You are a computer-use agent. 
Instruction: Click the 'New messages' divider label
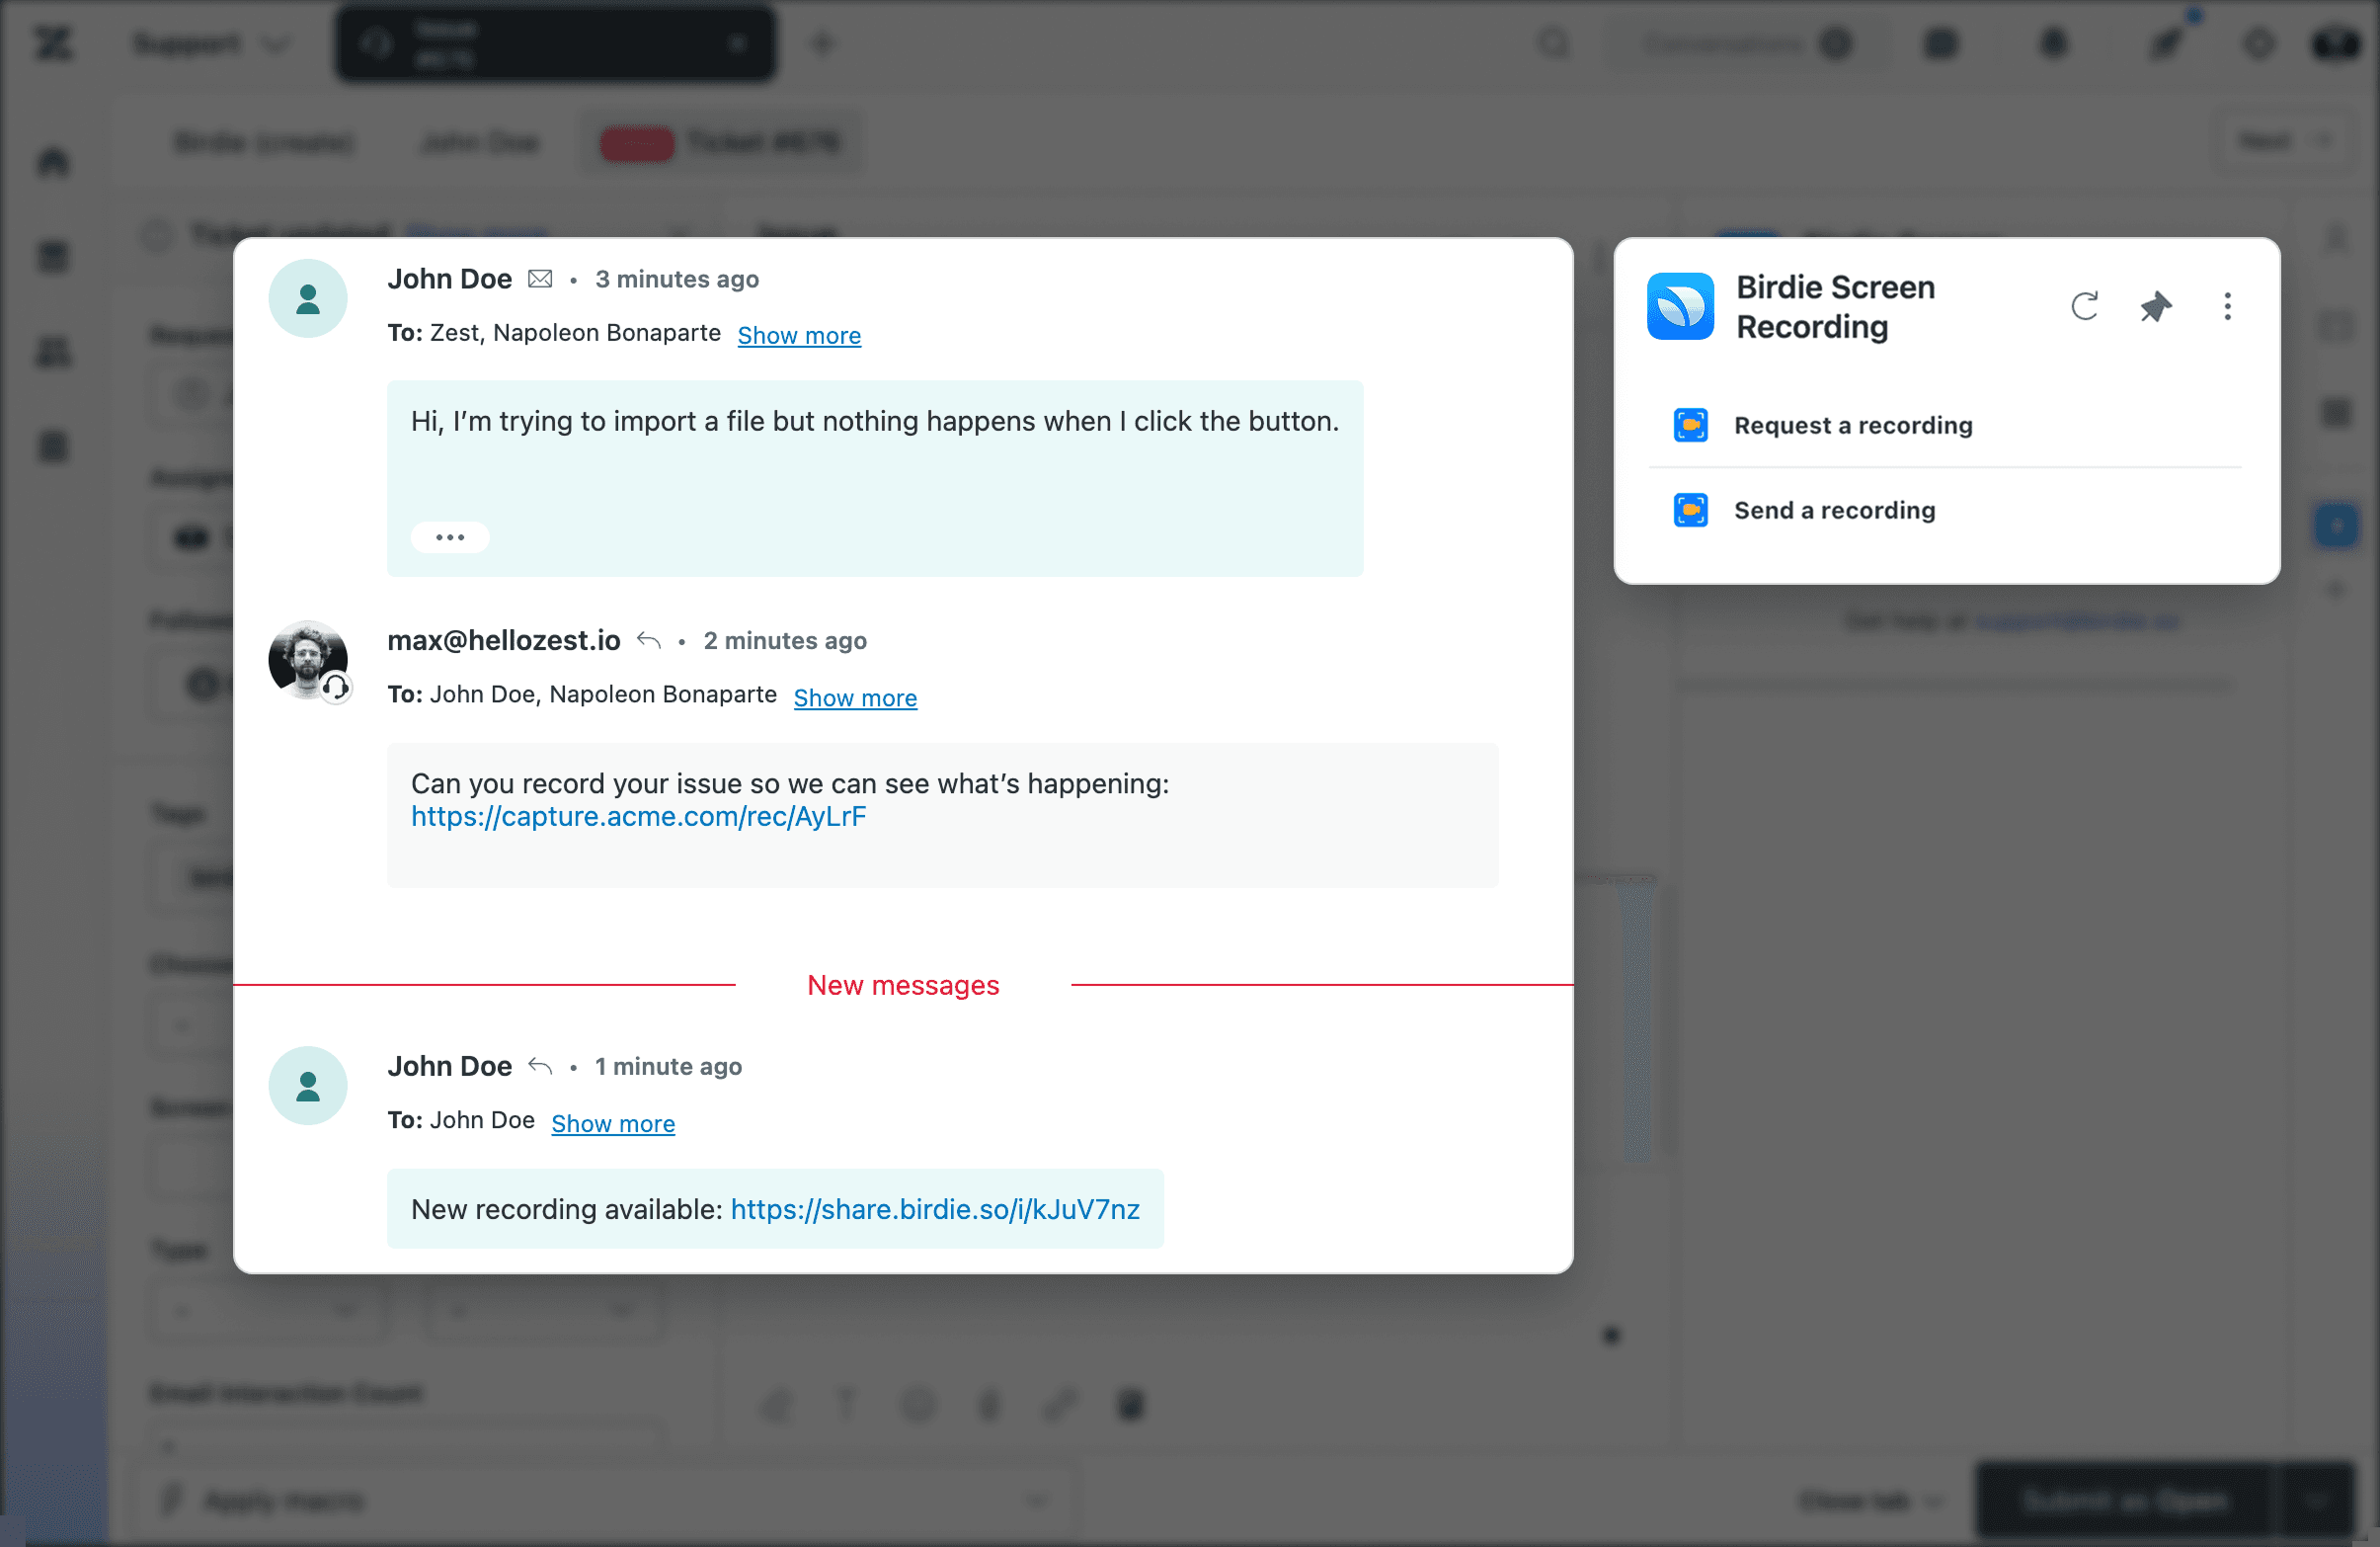pos(903,985)
